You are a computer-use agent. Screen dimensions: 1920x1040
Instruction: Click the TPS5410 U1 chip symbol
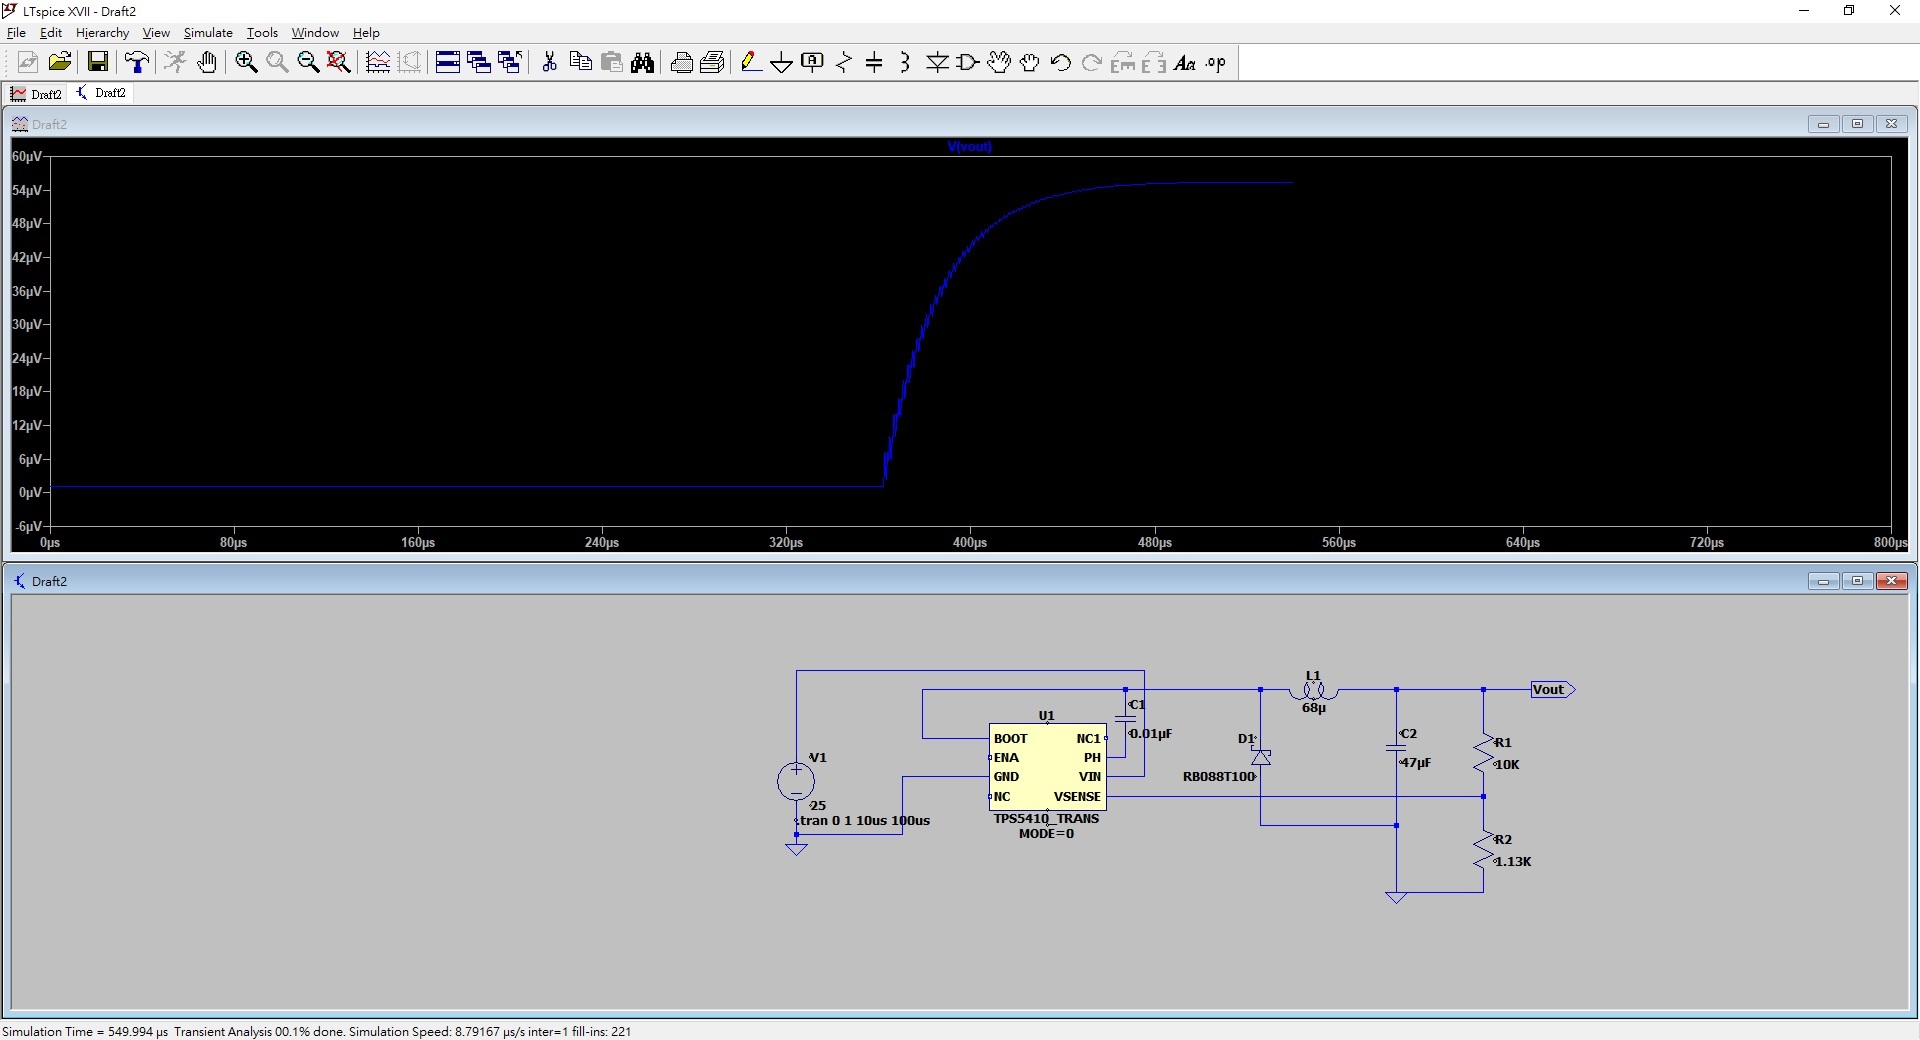click(x=1047, y=767)
